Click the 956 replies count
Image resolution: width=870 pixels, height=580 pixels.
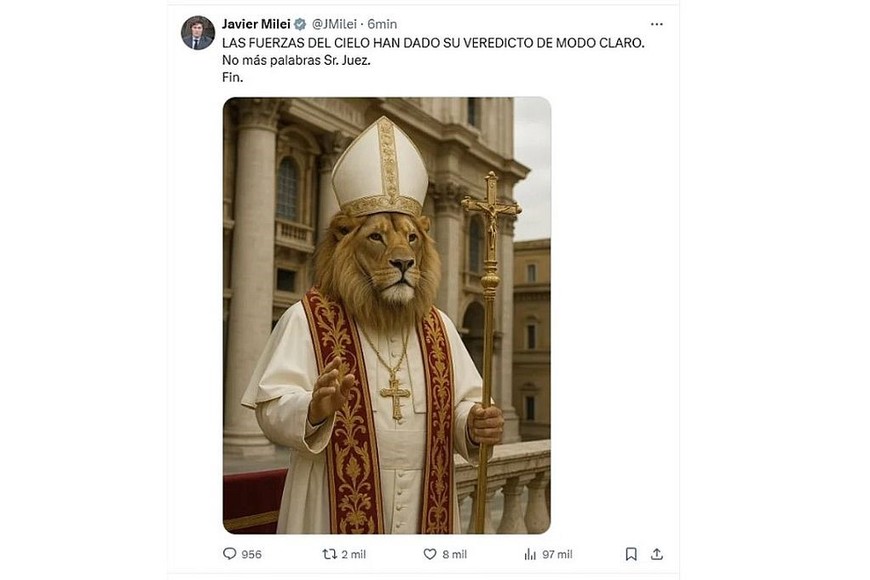point(251,554)
